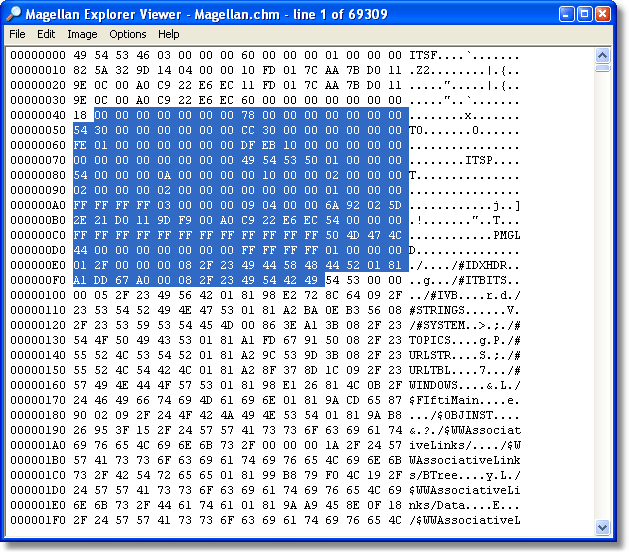Click the vertical scrollbar thumb

pyautogui.click(x=602, y=68)
